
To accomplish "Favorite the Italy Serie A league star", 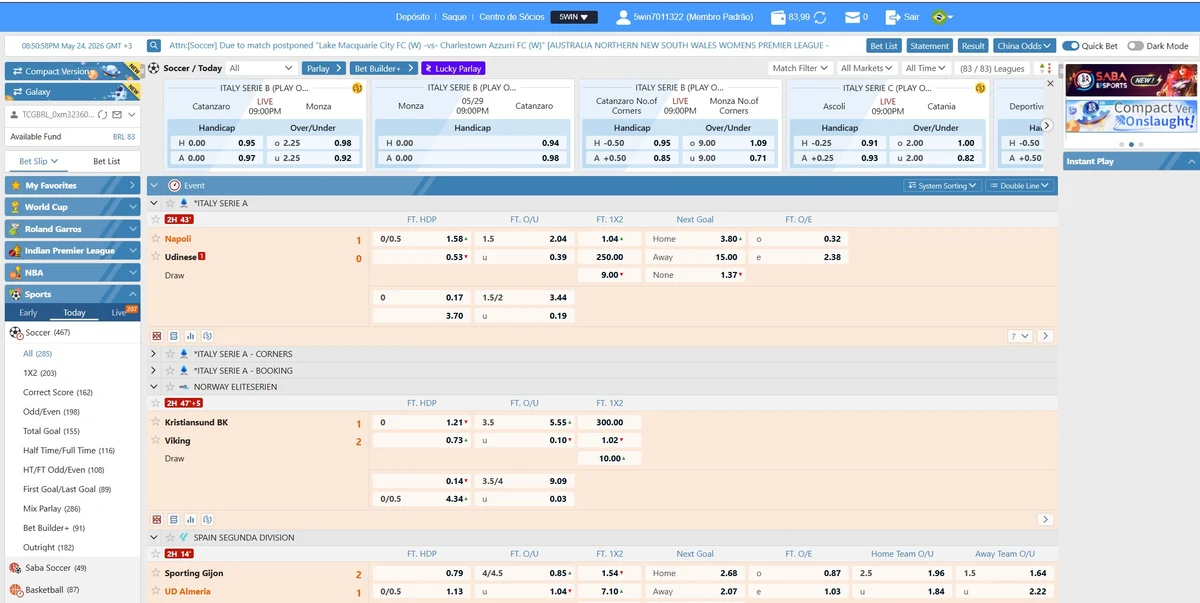I will (169, 203).
